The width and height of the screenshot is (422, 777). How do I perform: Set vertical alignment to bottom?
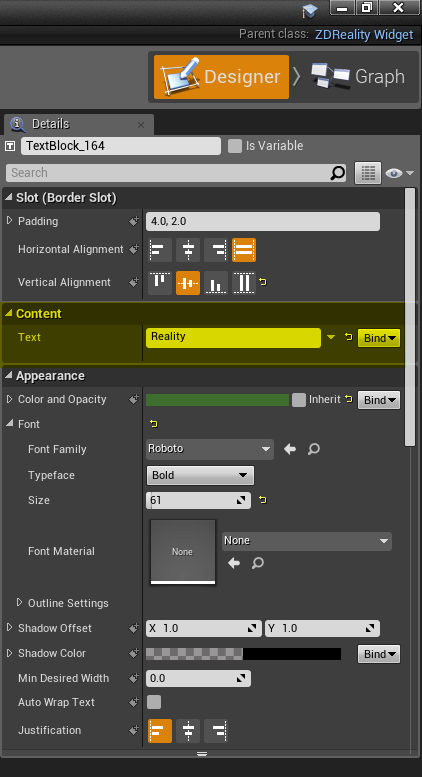[216, 283]
